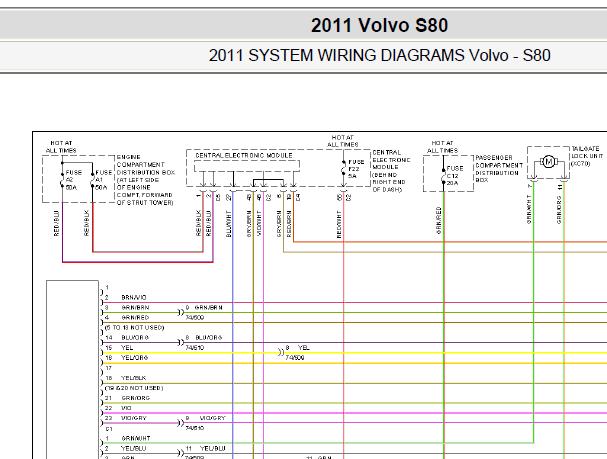Click the "18 YEL/BLK" connector row label

point(126,378)
